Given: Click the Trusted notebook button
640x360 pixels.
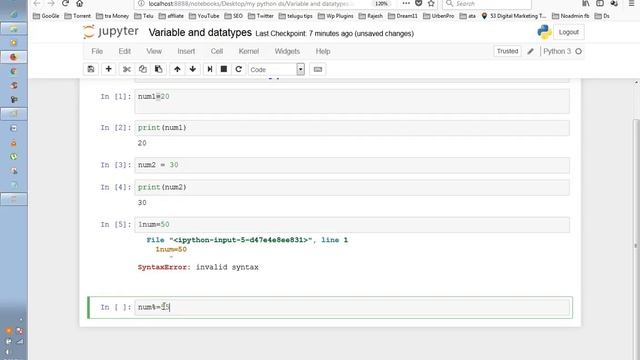Looking at the screenshot, I should [507, 51].
